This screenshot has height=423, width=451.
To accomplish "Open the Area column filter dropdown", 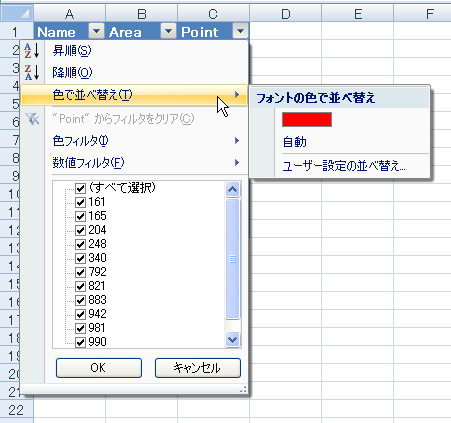I will (x=168, y=31).
